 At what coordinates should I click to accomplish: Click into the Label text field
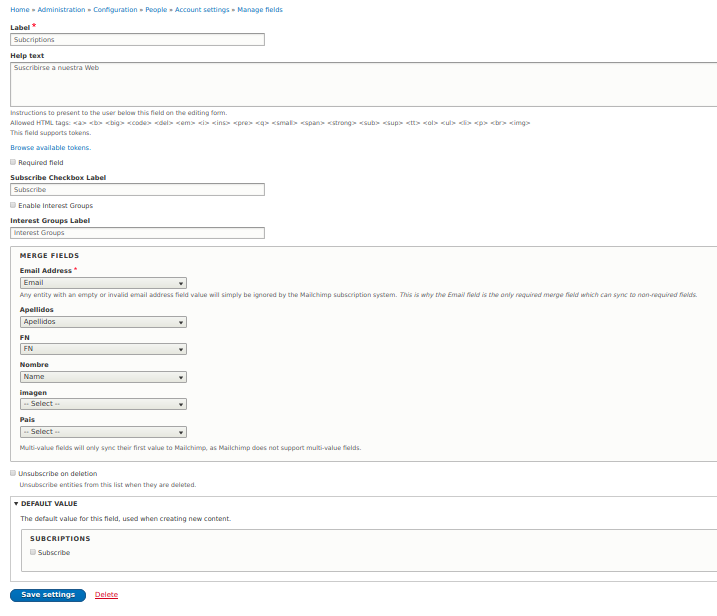tap(137, 40)
